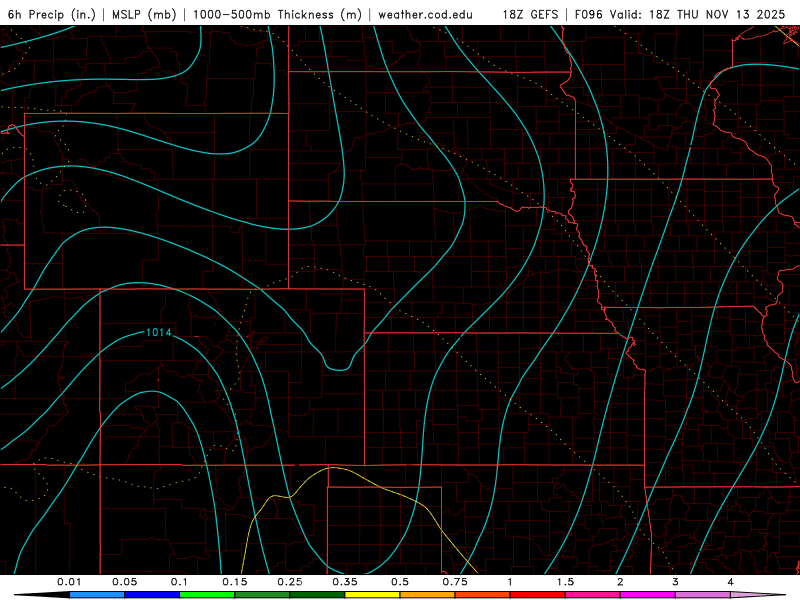Click the '1000-500mb Thickness (m)' header label
Image resolution: width=800 pixels, height=600 pixels.
277,14
